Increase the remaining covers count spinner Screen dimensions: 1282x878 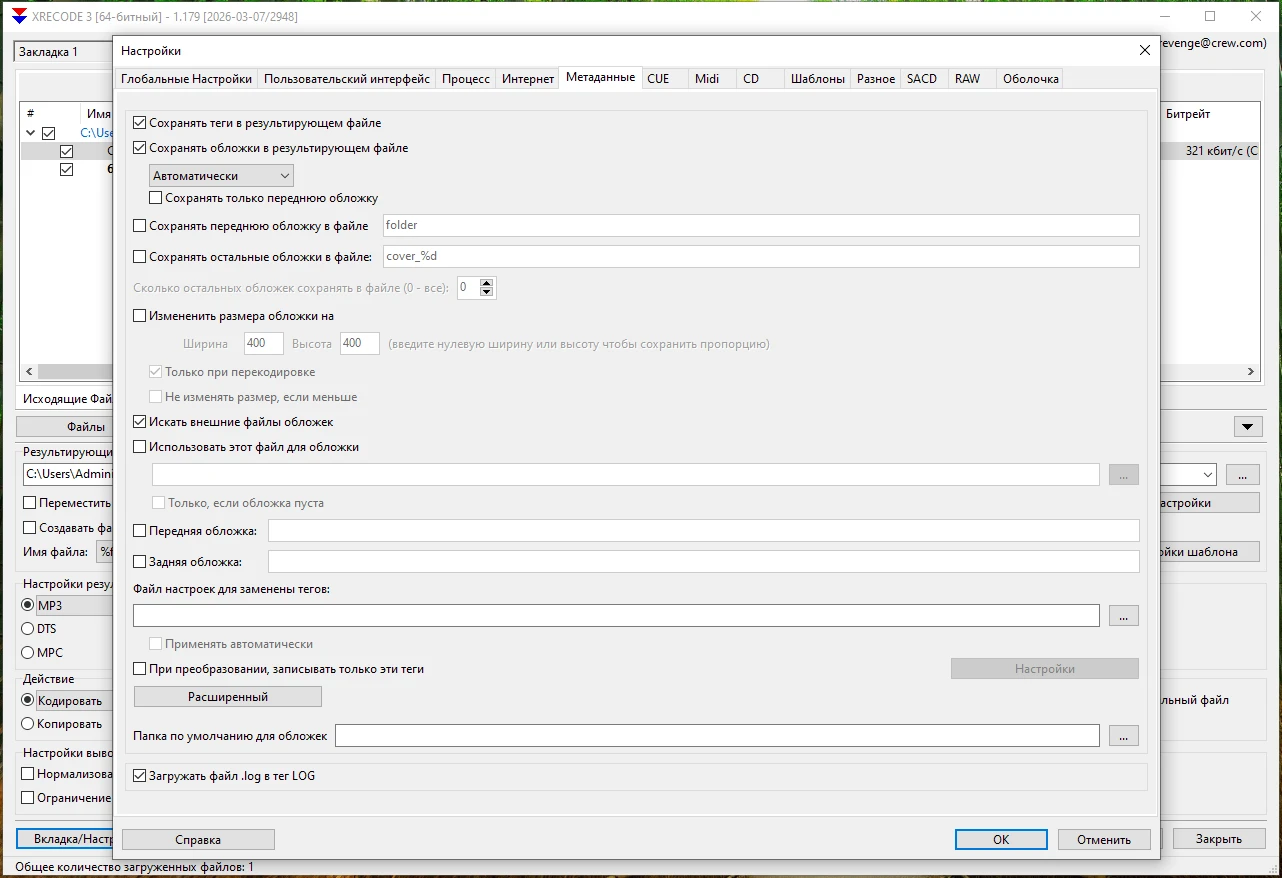pos(487,283)
